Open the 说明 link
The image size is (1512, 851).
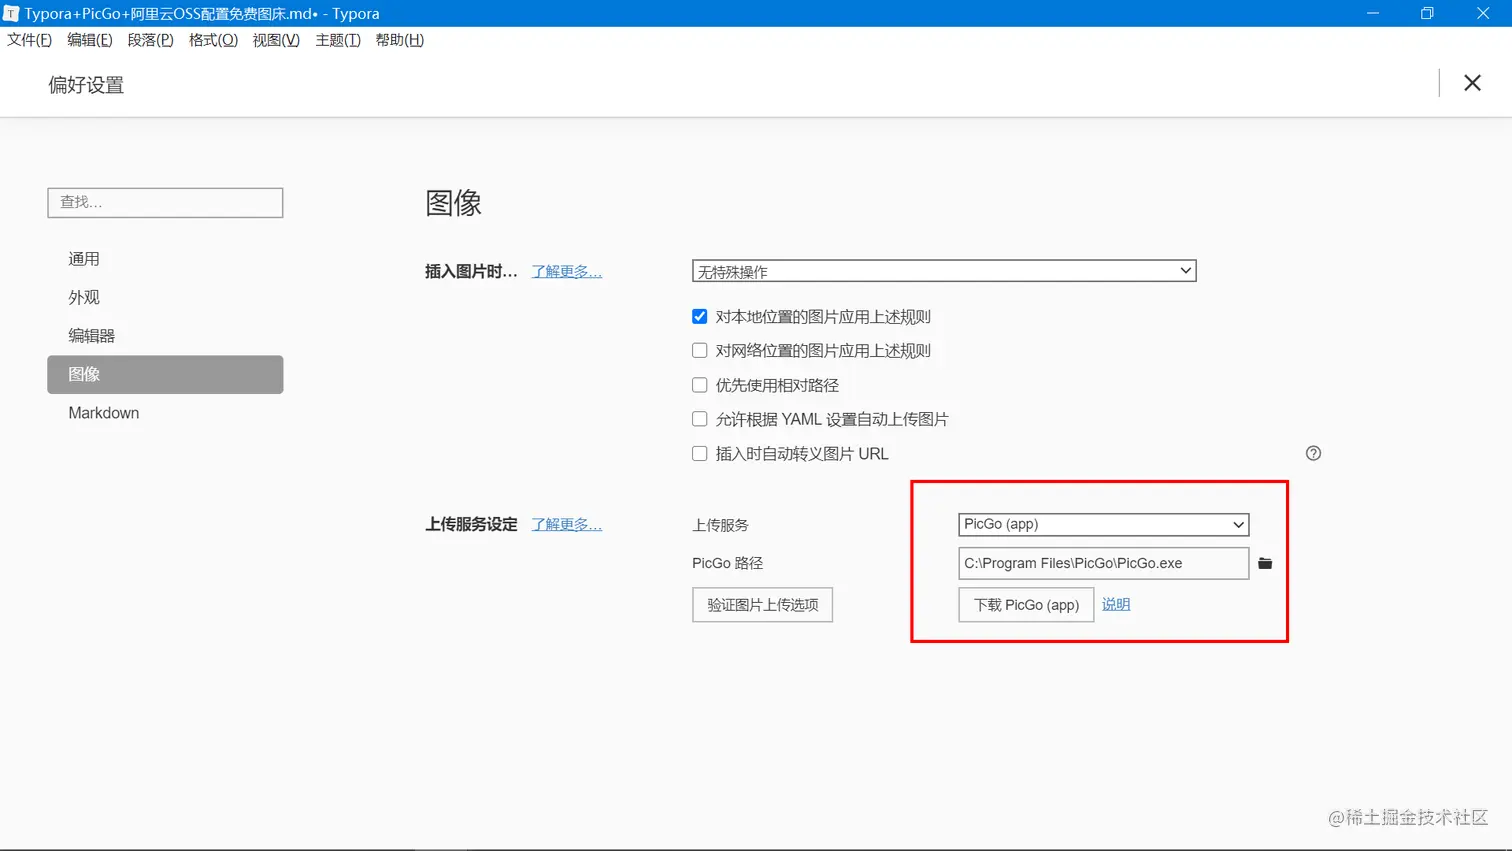point(1116,604)
